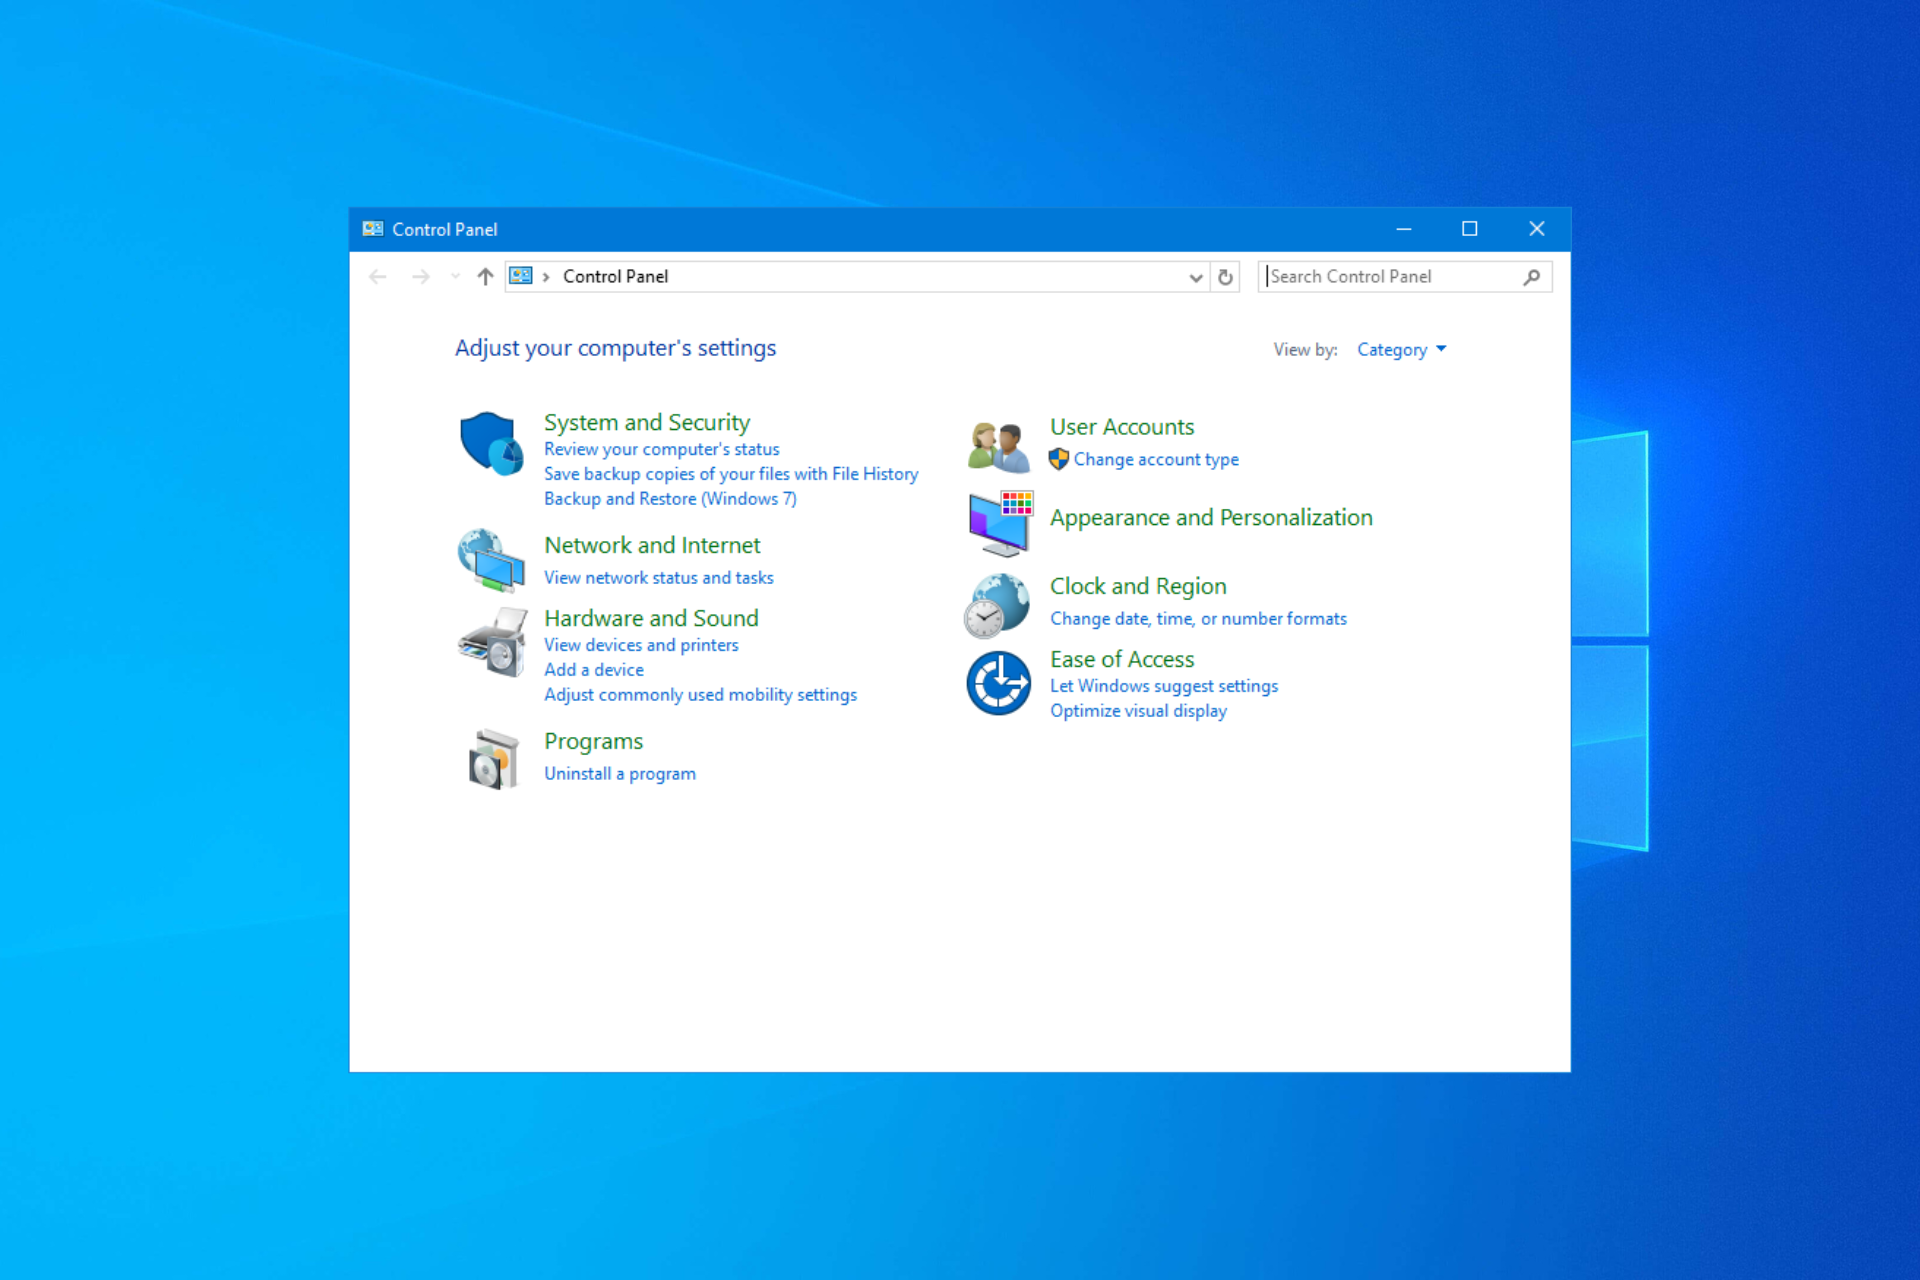Click Uninstall a program
1920x1280 pixels.
coord(620,773)
